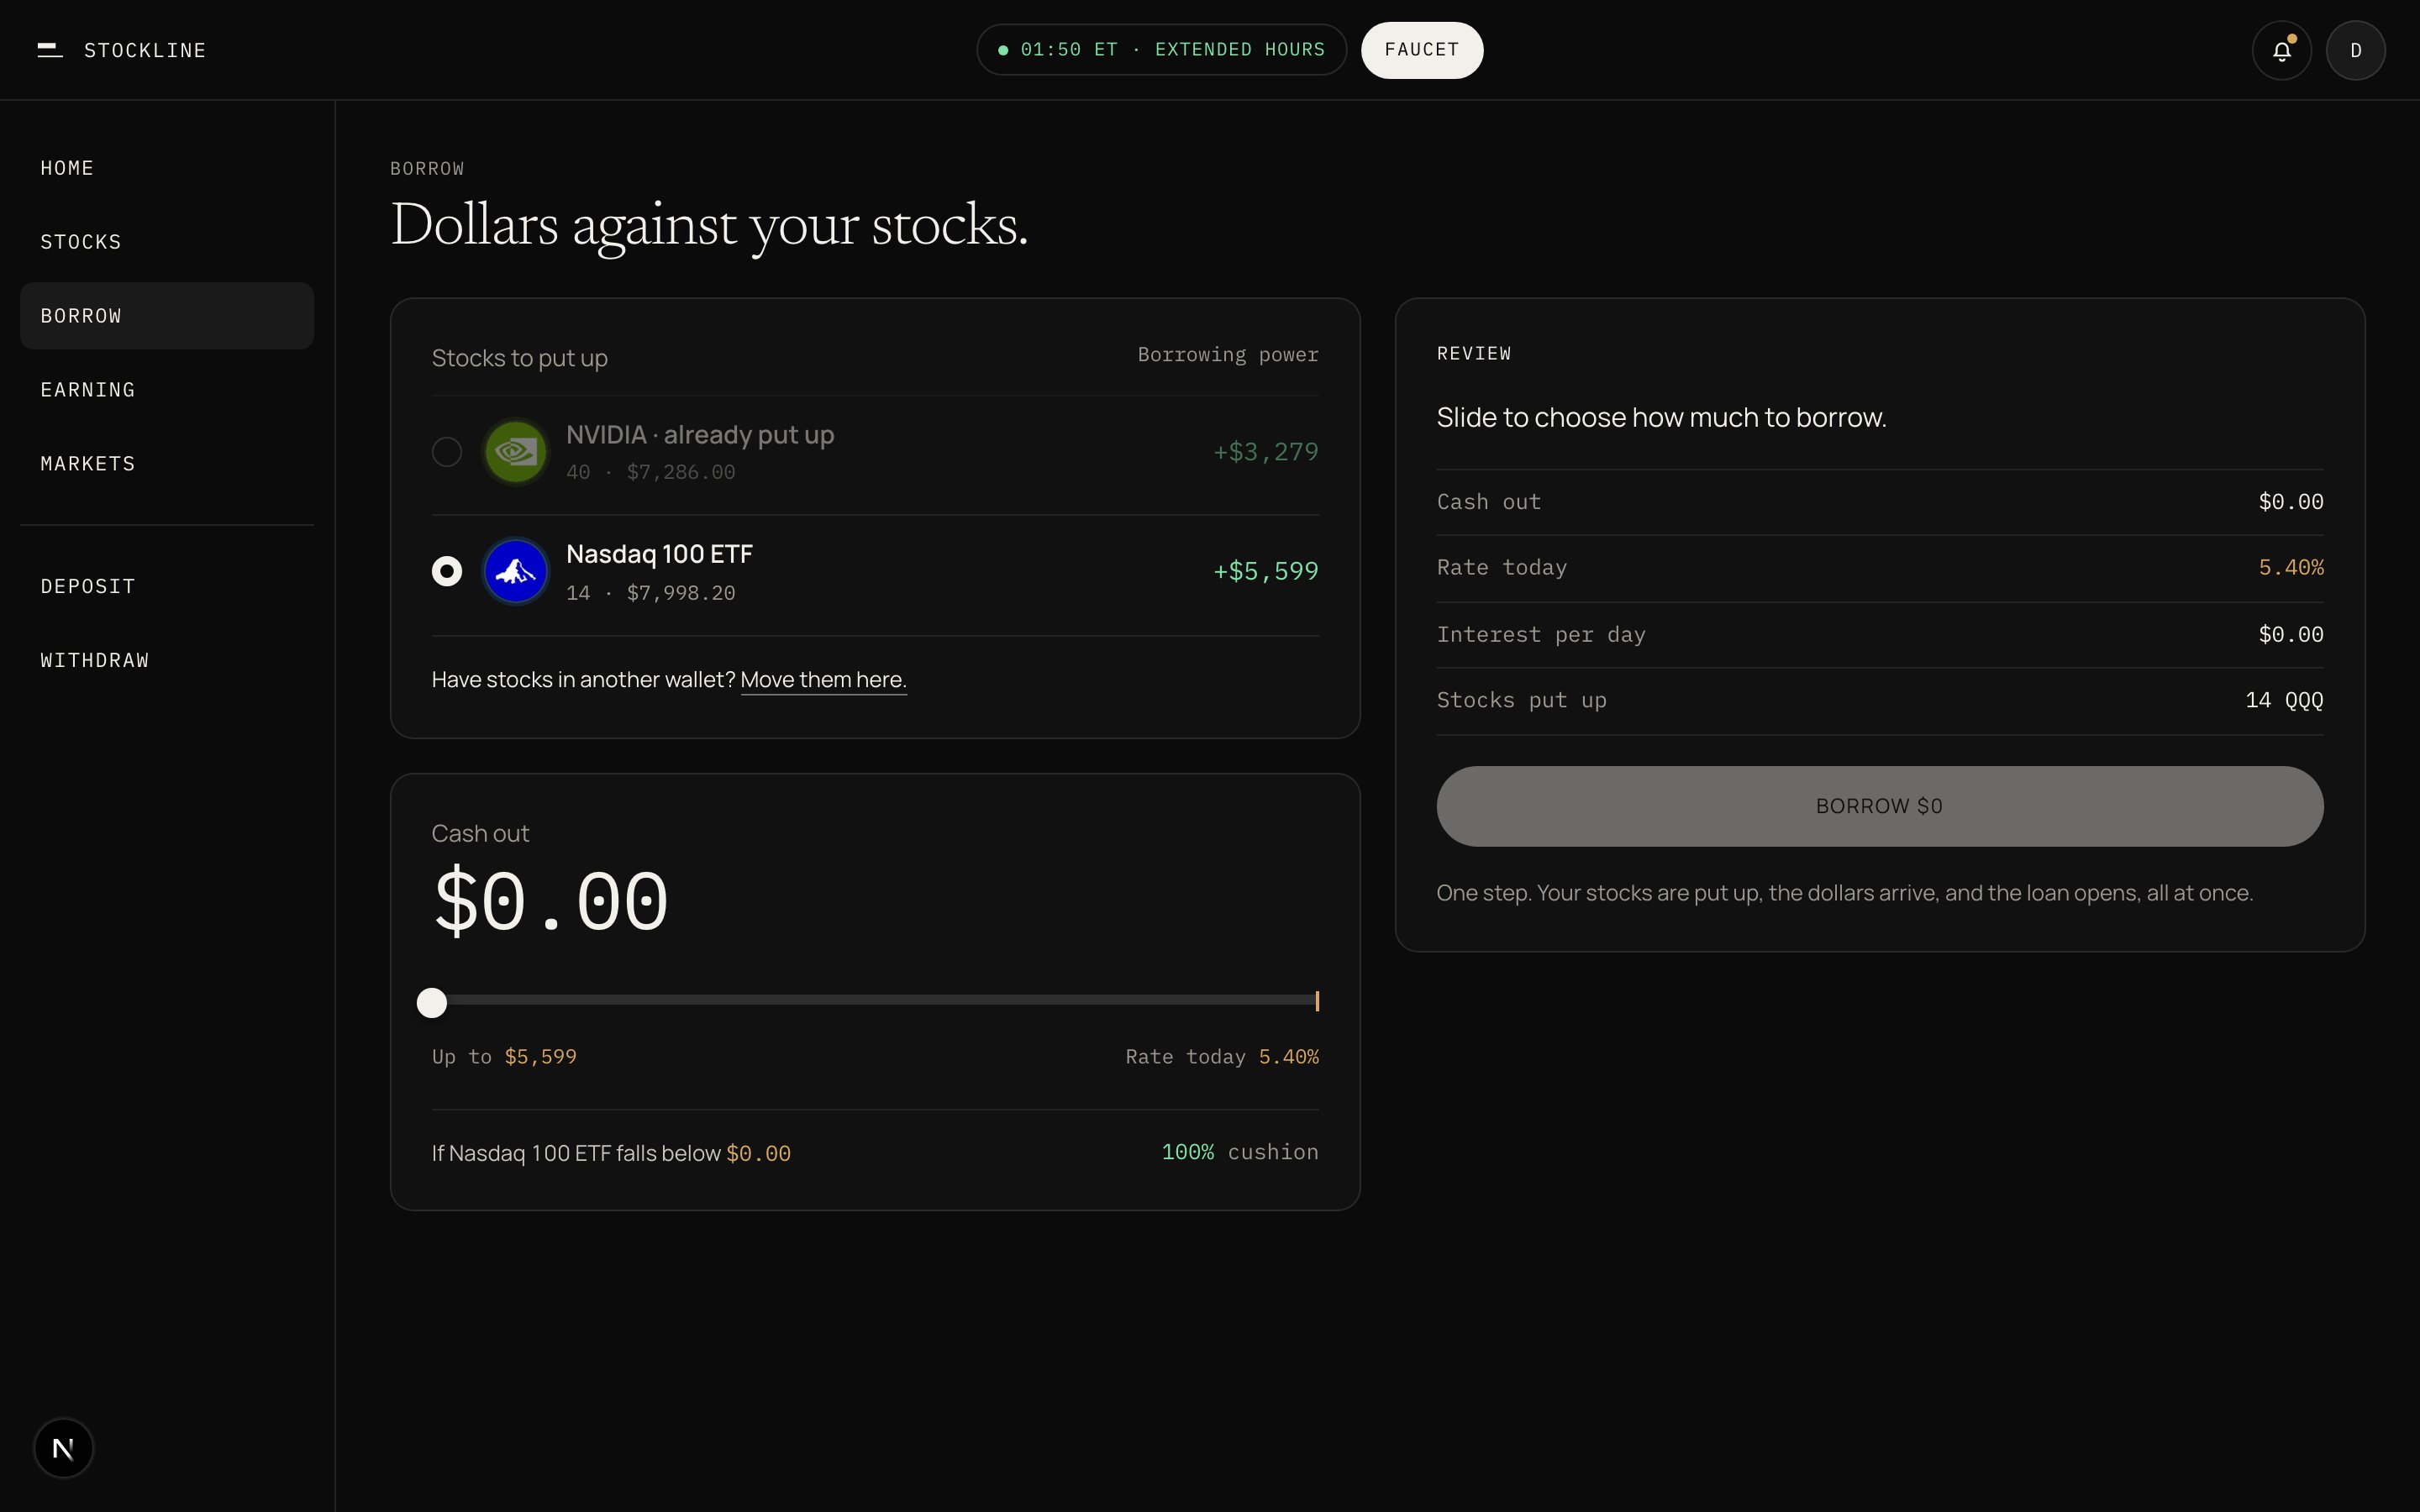Image resolution: width=2420 pixels, height=1512 pixels.
Task: Click the Stockline brand name
Action: (145, 50)
